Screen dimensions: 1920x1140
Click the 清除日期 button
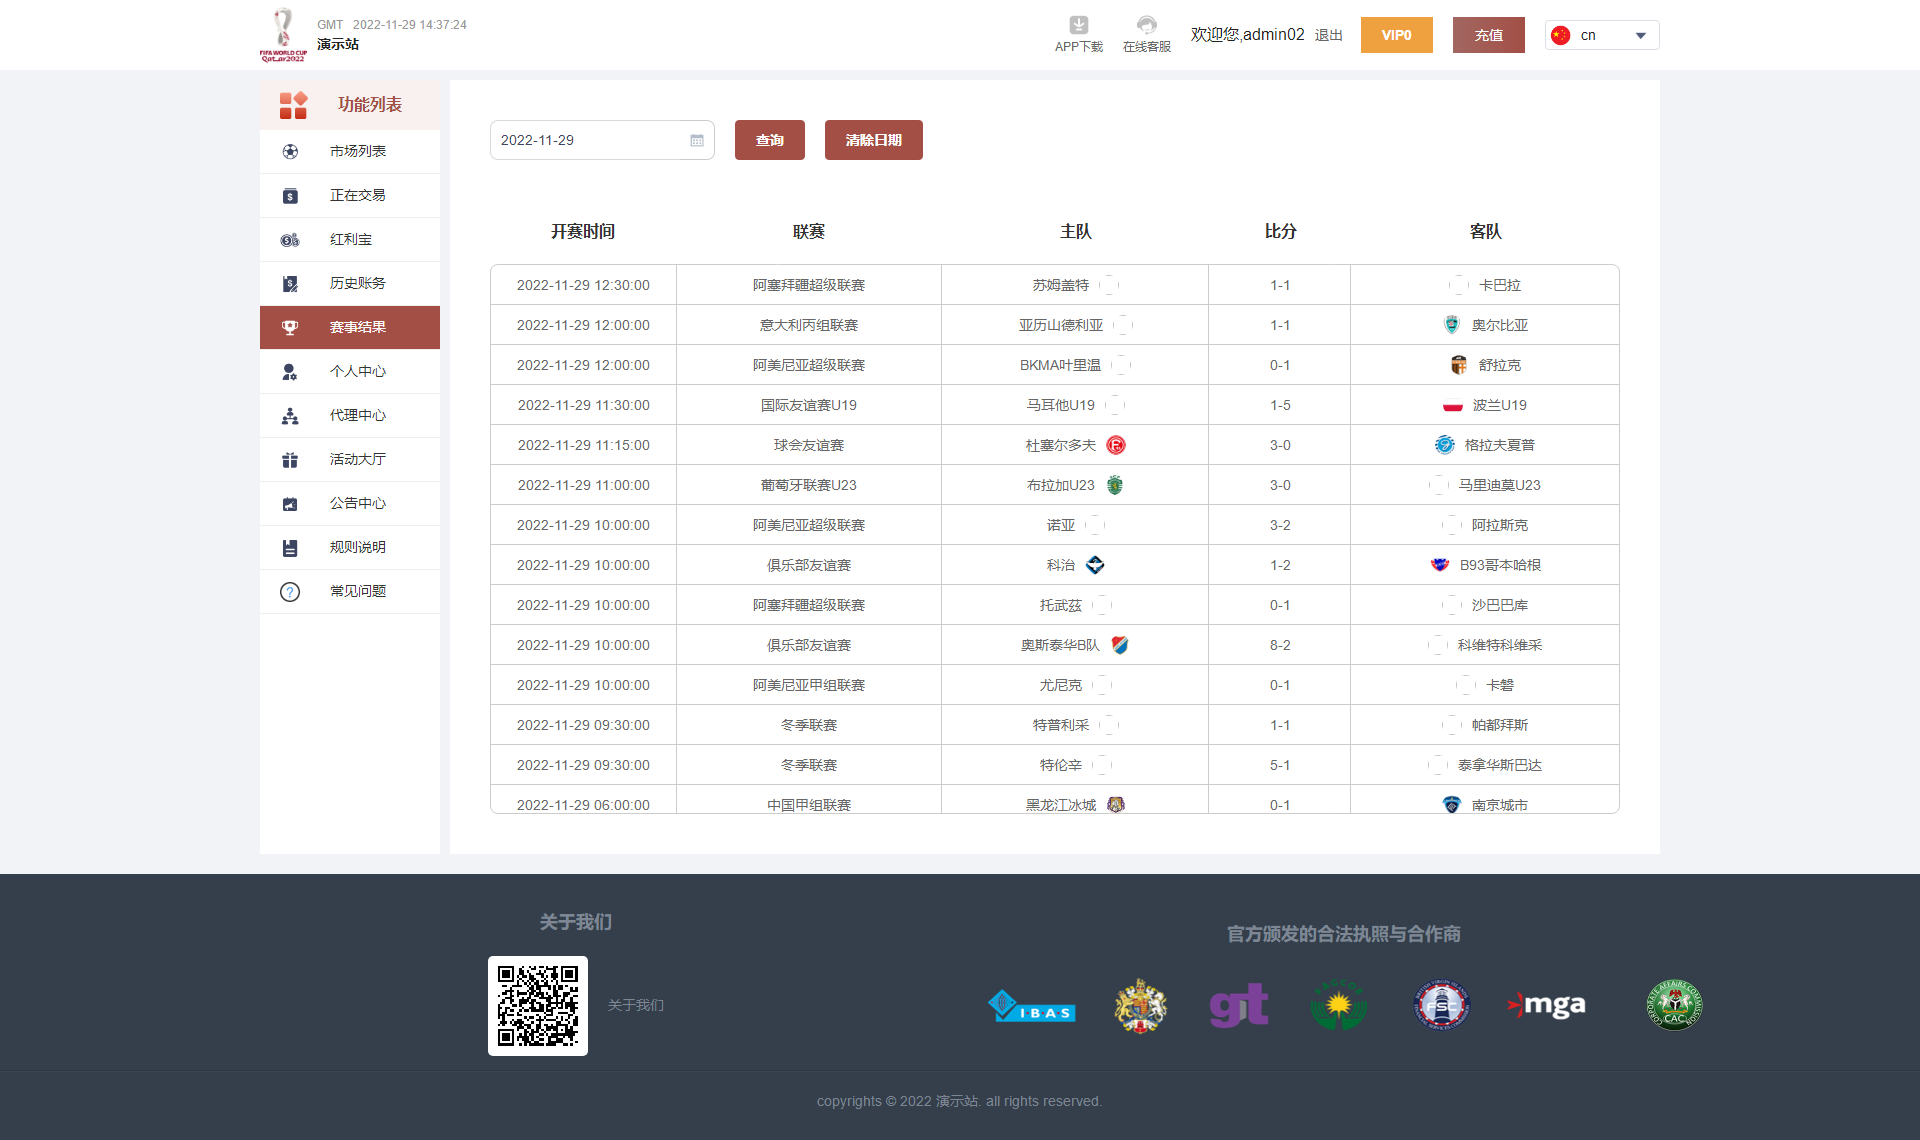pyautogui.click(x=873, y=140)
